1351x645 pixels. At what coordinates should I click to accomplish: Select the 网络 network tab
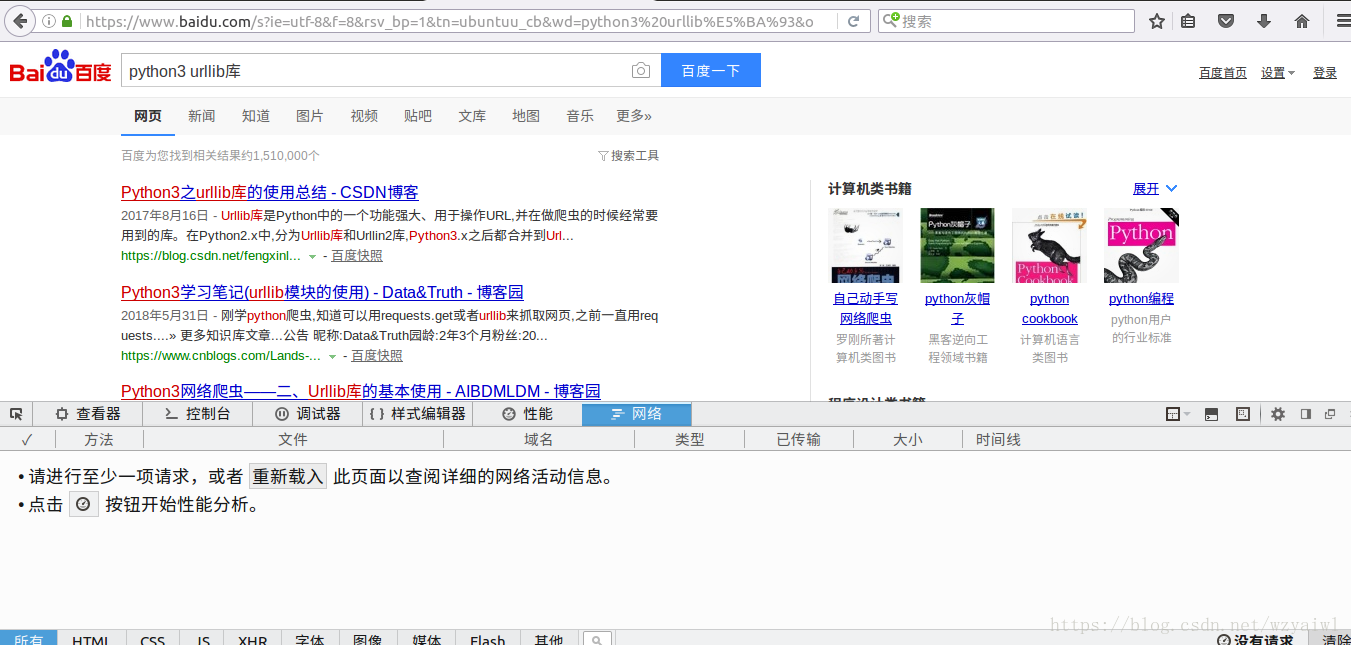(637, 414)
